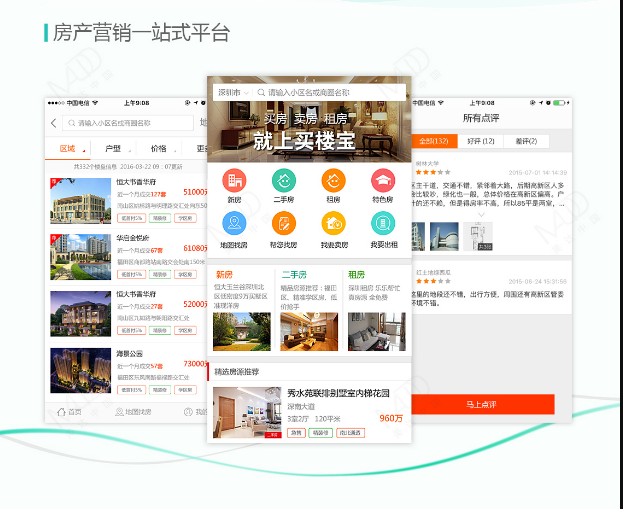Launch 地图找房 map search icon
This screenshot has height=509, width=623.
[235, 226]
